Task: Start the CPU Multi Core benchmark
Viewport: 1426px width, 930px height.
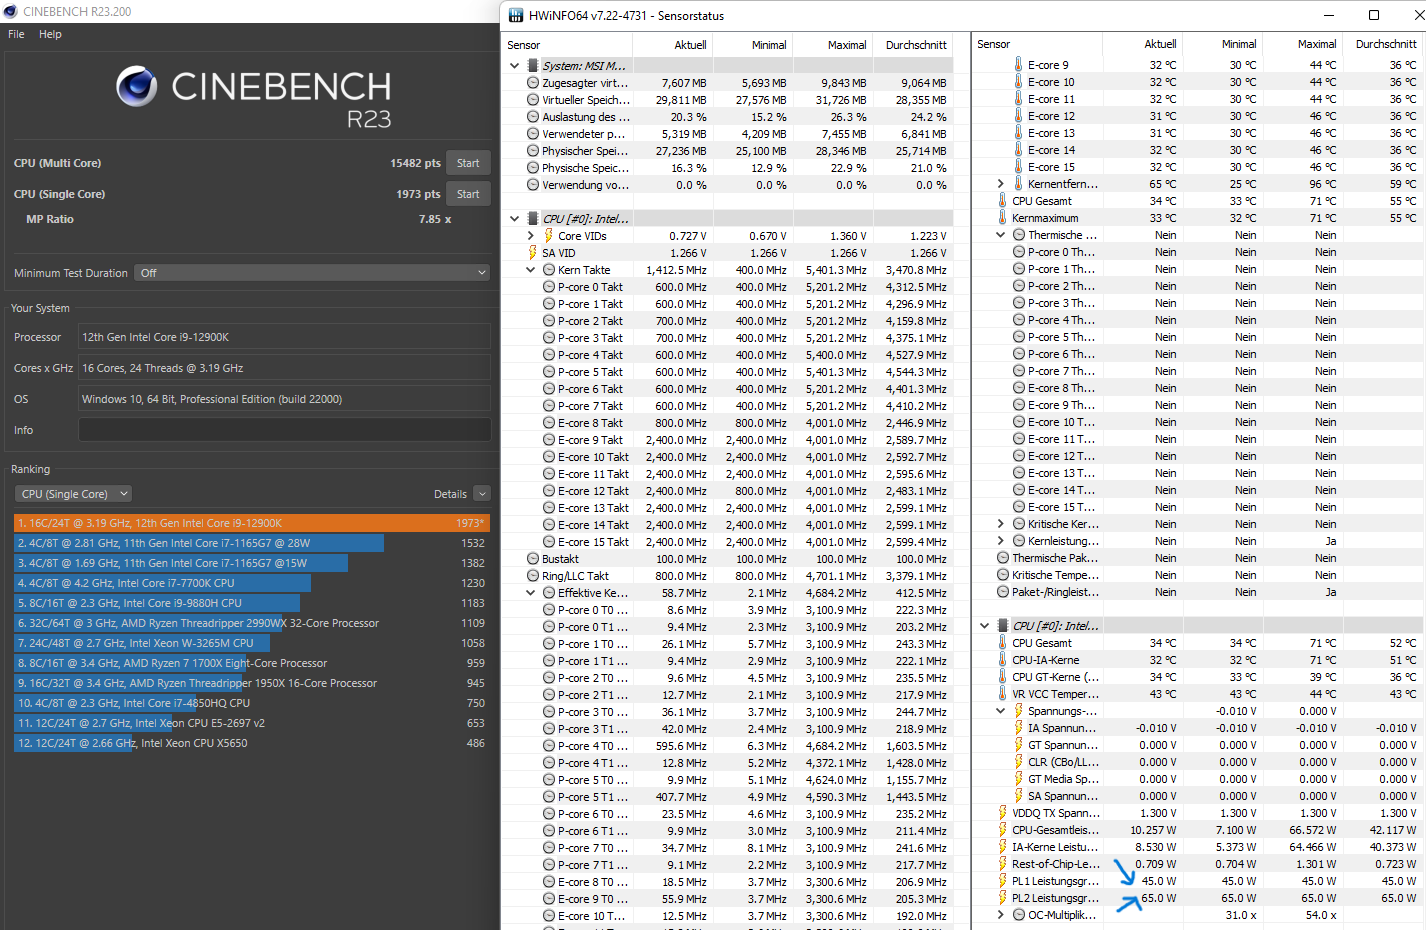Action: tap(468, 163)
